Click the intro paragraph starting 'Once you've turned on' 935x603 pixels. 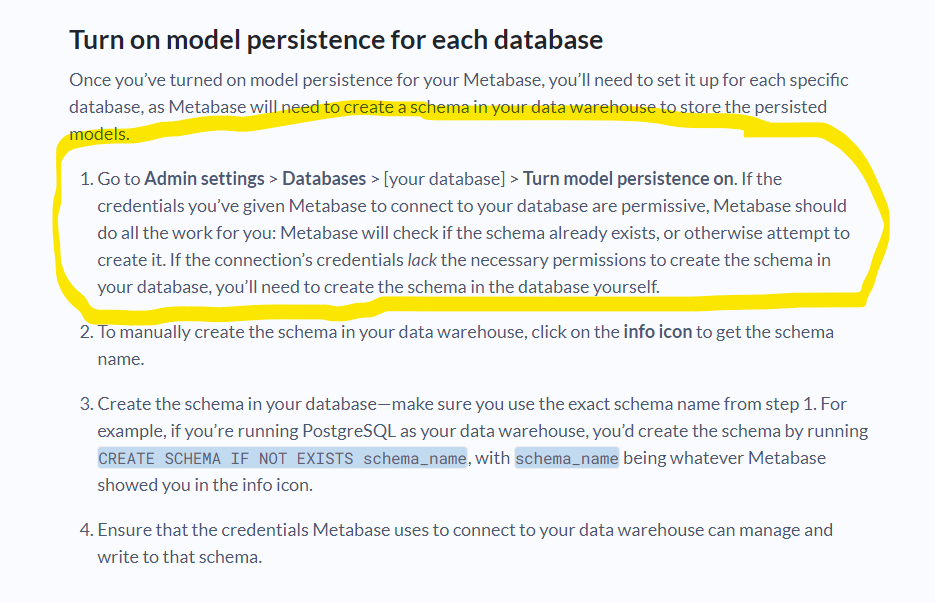pyautogui.click(x=459, y=107)
